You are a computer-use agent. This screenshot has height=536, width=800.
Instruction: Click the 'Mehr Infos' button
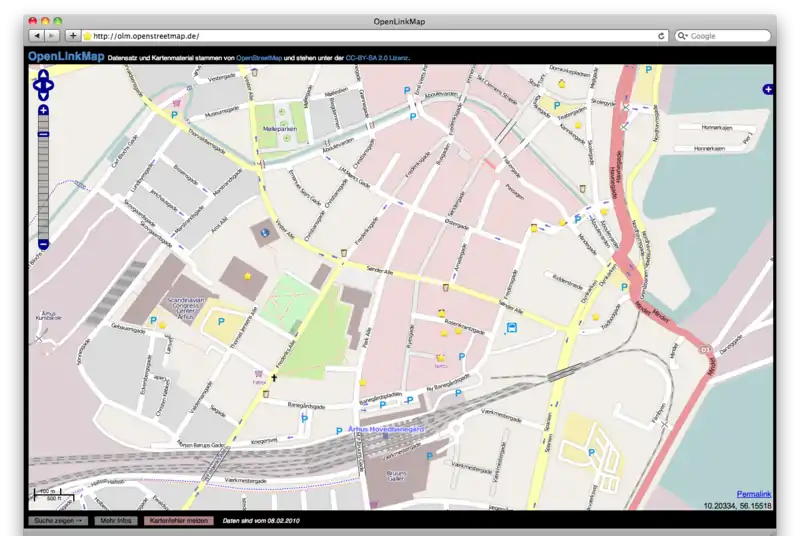click(117, 521)
